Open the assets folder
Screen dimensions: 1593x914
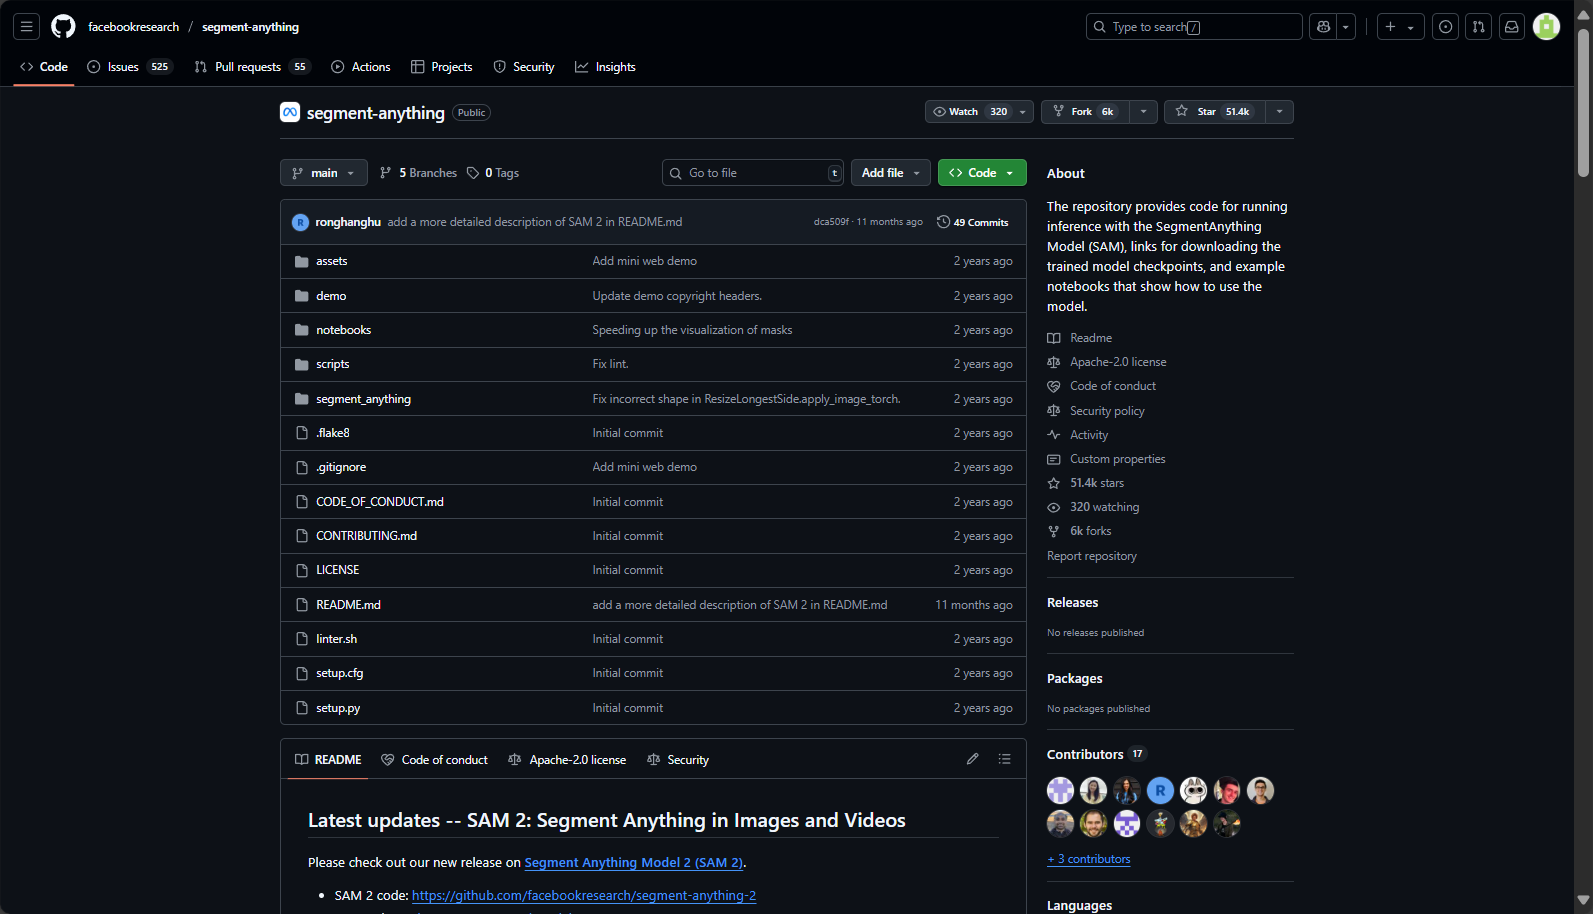pyautogui.click(x=332, y=261)
